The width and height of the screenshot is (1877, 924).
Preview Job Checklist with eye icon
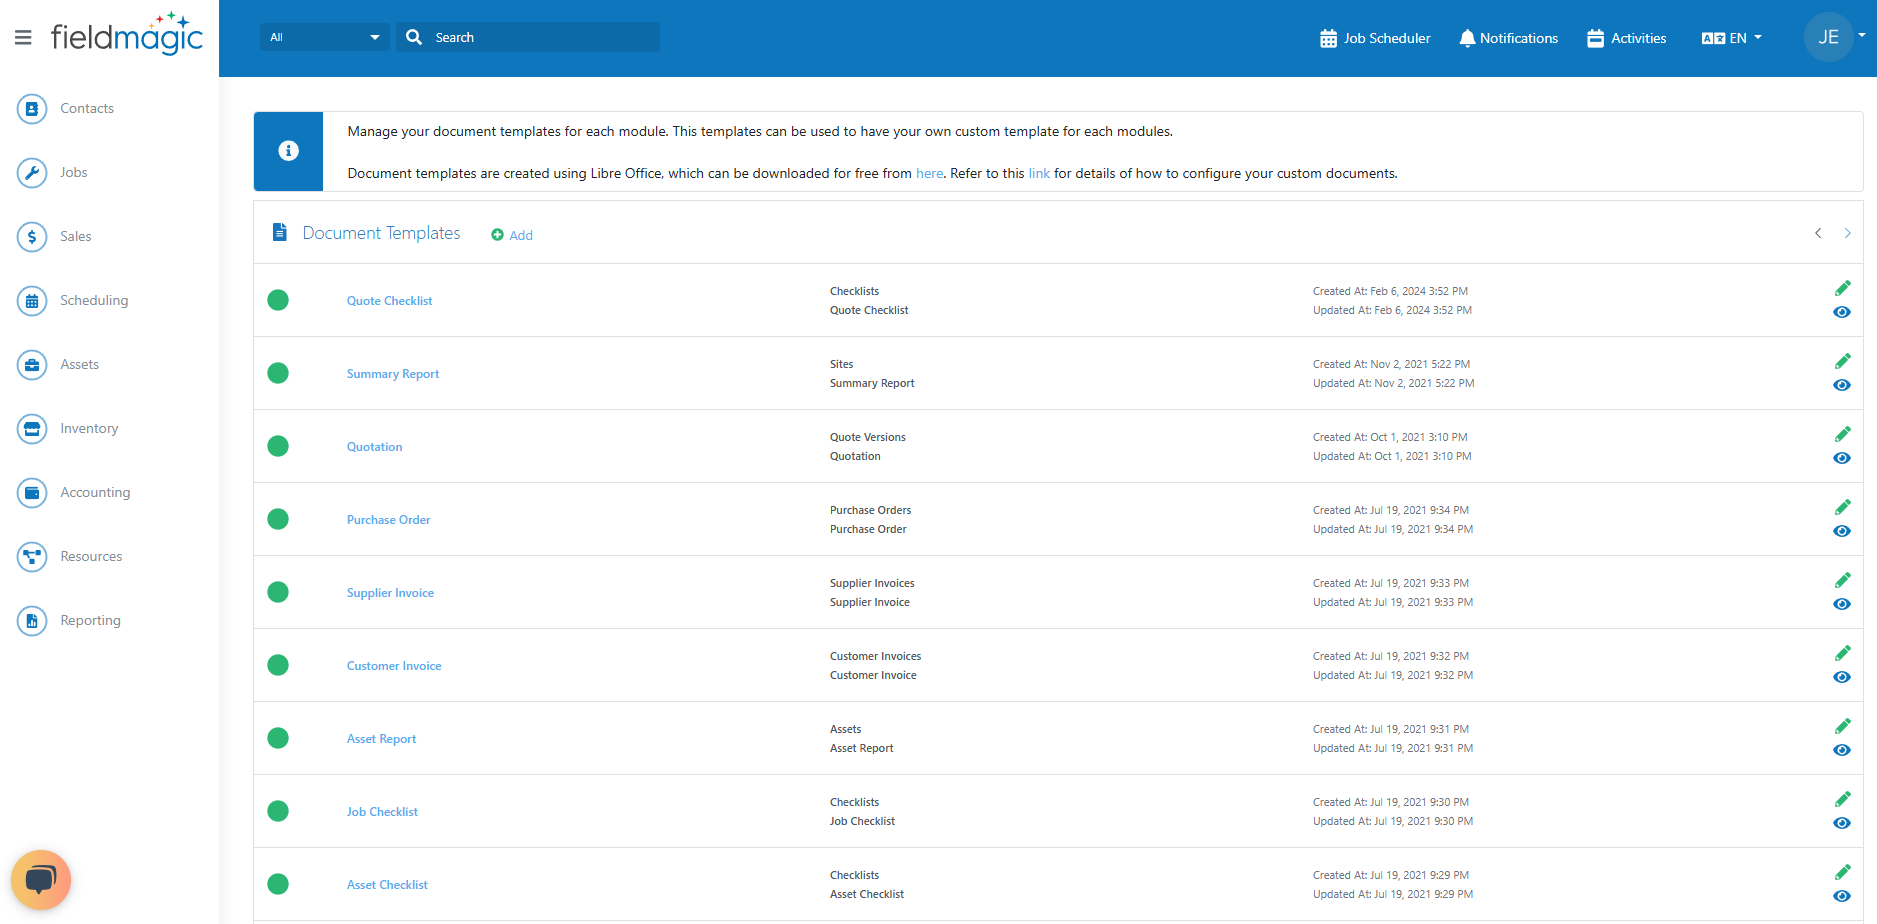tap(1842, 823)
